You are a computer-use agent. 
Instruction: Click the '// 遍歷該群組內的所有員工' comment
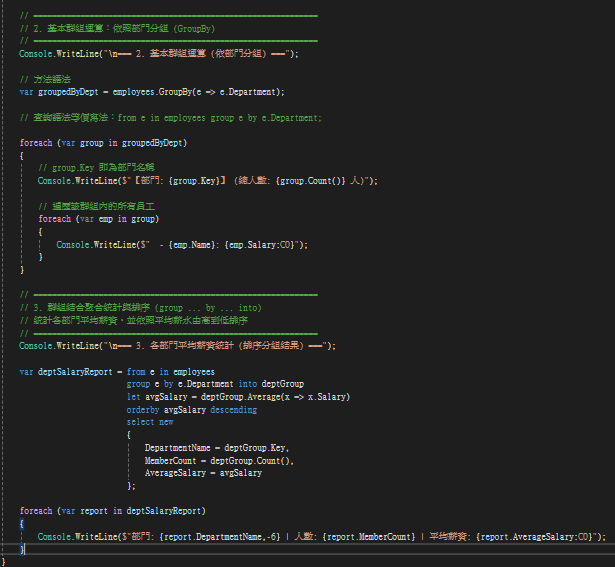pos(96,206)
